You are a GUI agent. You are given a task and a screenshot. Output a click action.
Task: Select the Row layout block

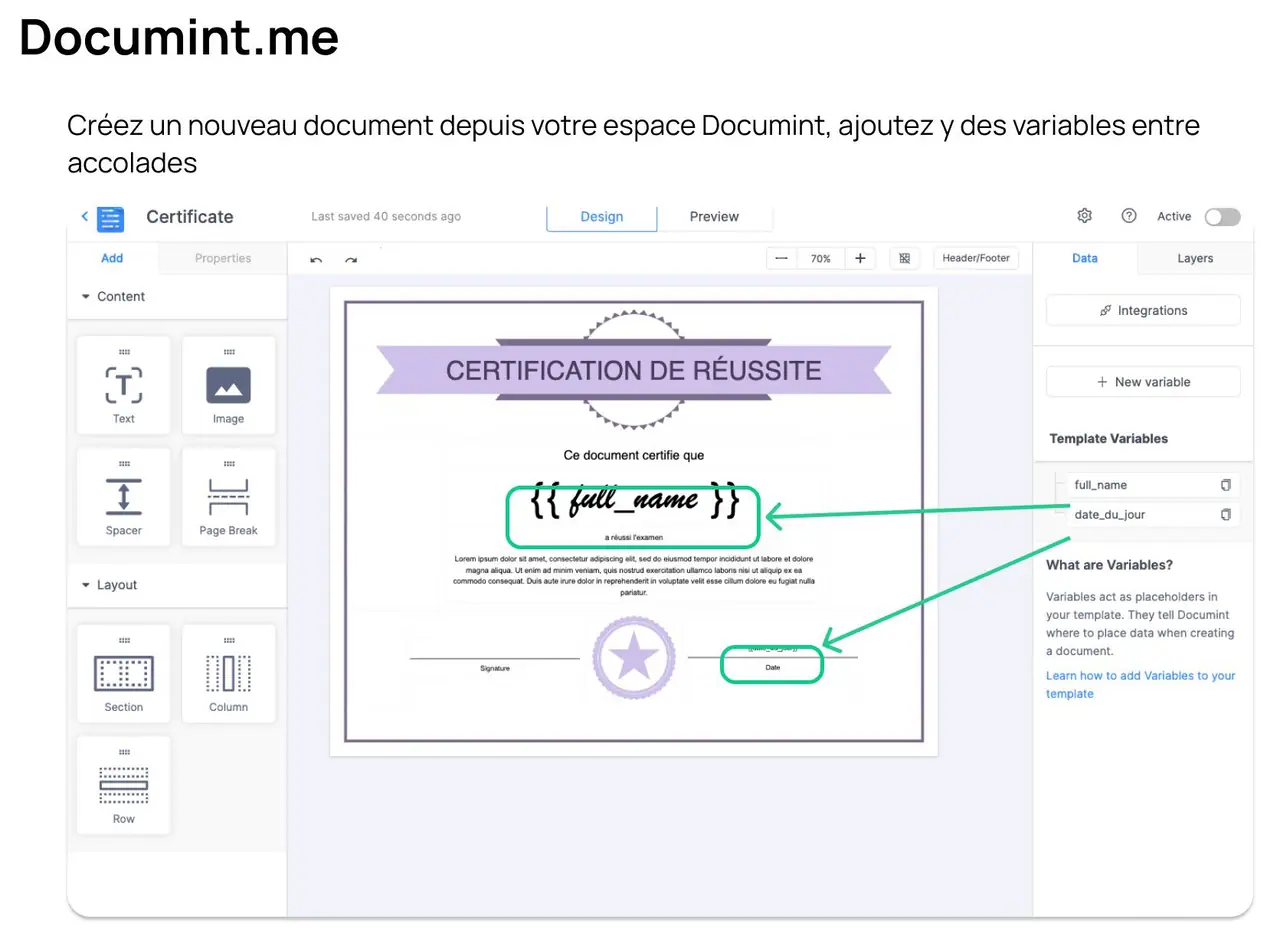[x=124, y=785]
